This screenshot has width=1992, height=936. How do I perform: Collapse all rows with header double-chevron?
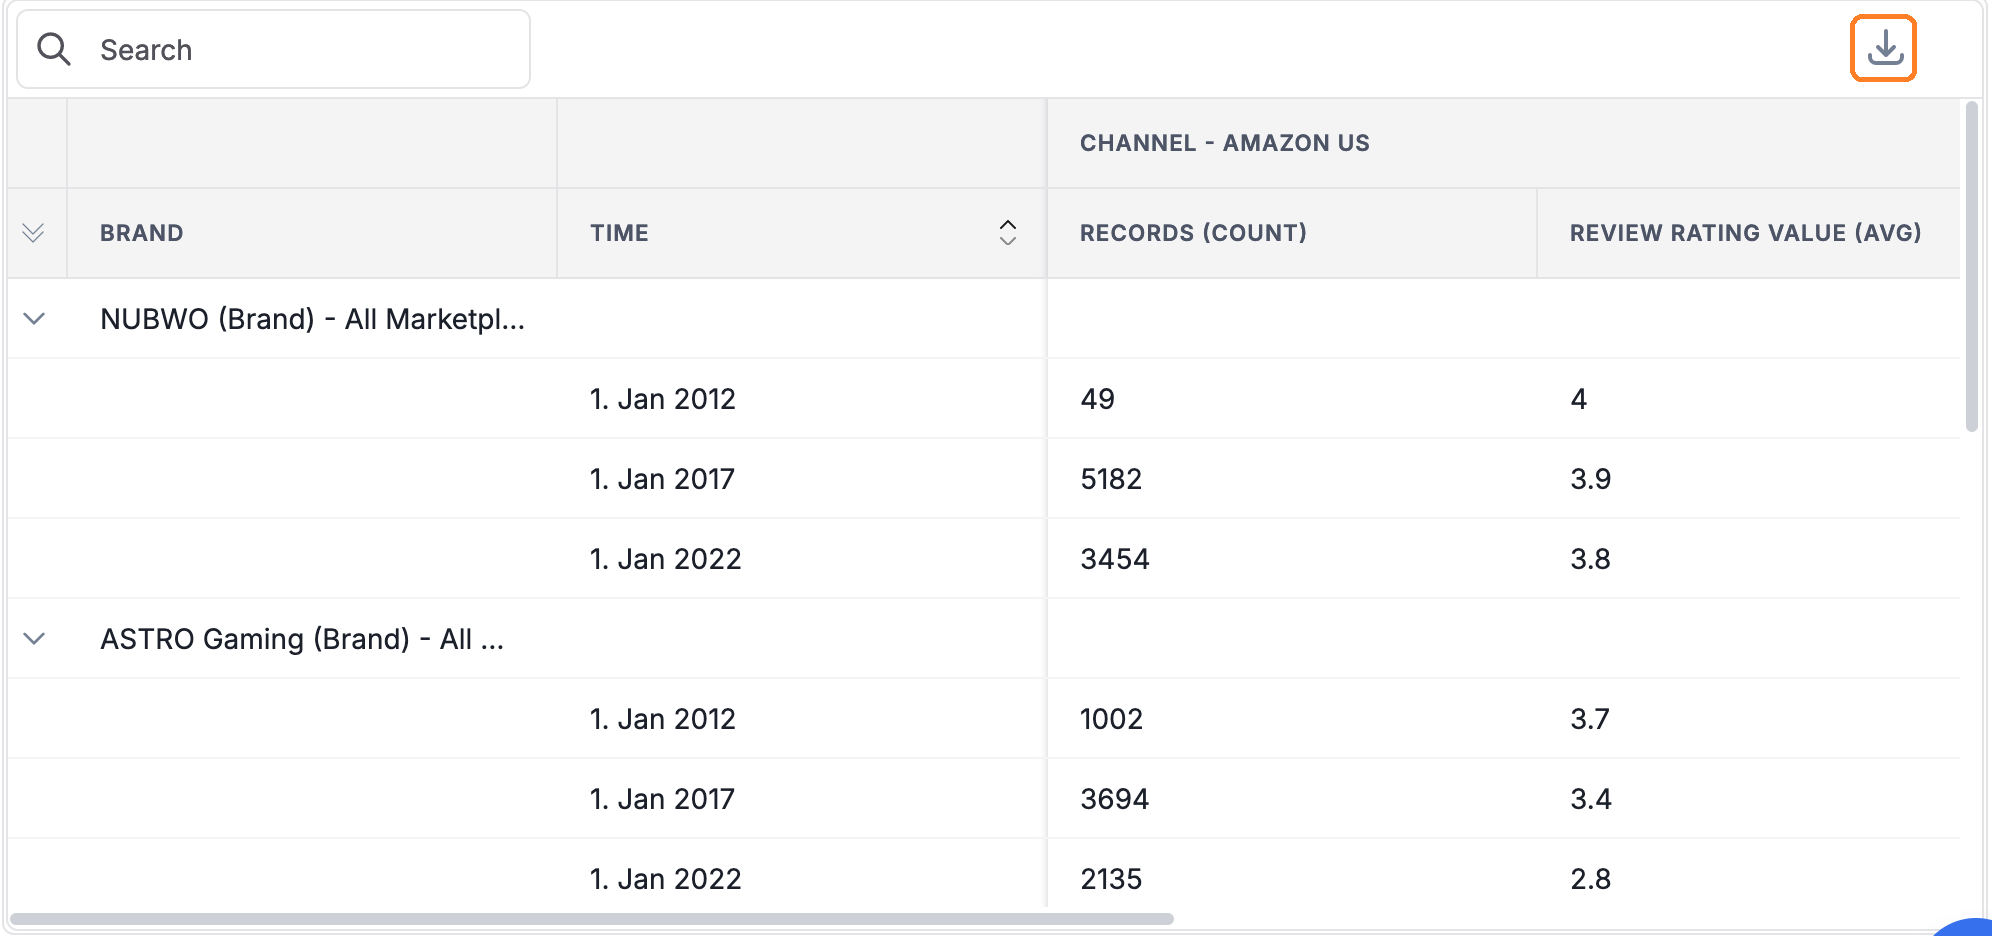pyautogui.click(x=33, y=232)
